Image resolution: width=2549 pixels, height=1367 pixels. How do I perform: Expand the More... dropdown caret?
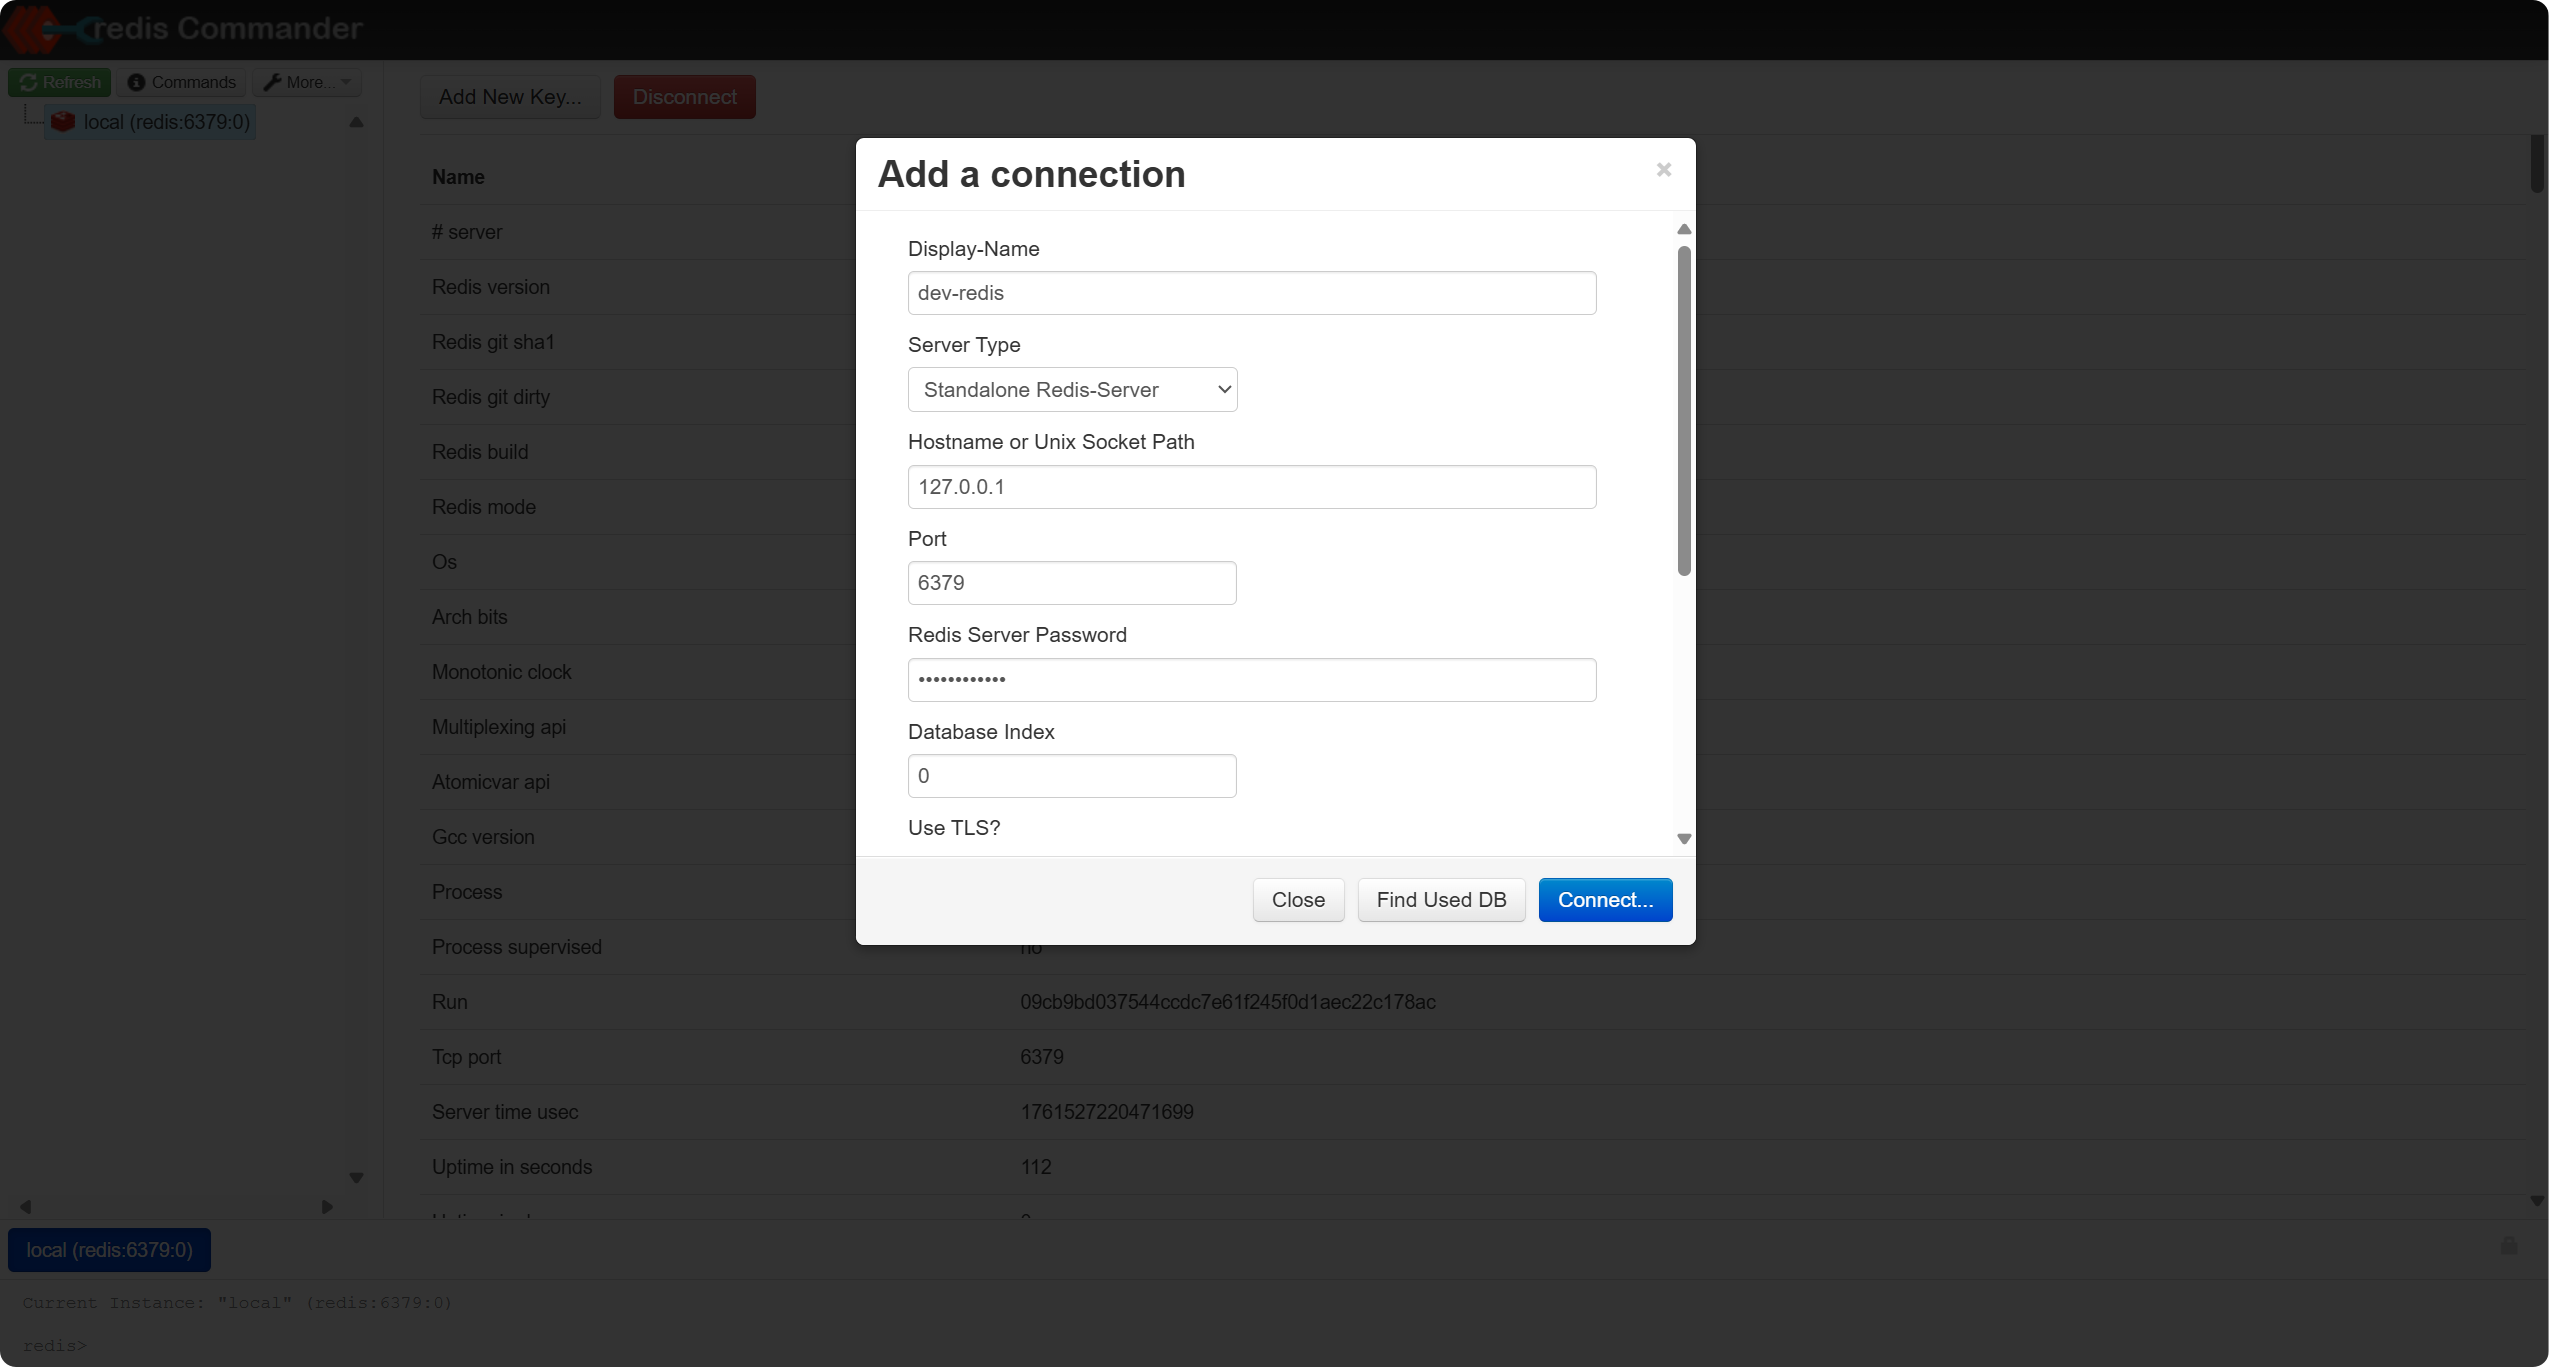pos(346,82)
